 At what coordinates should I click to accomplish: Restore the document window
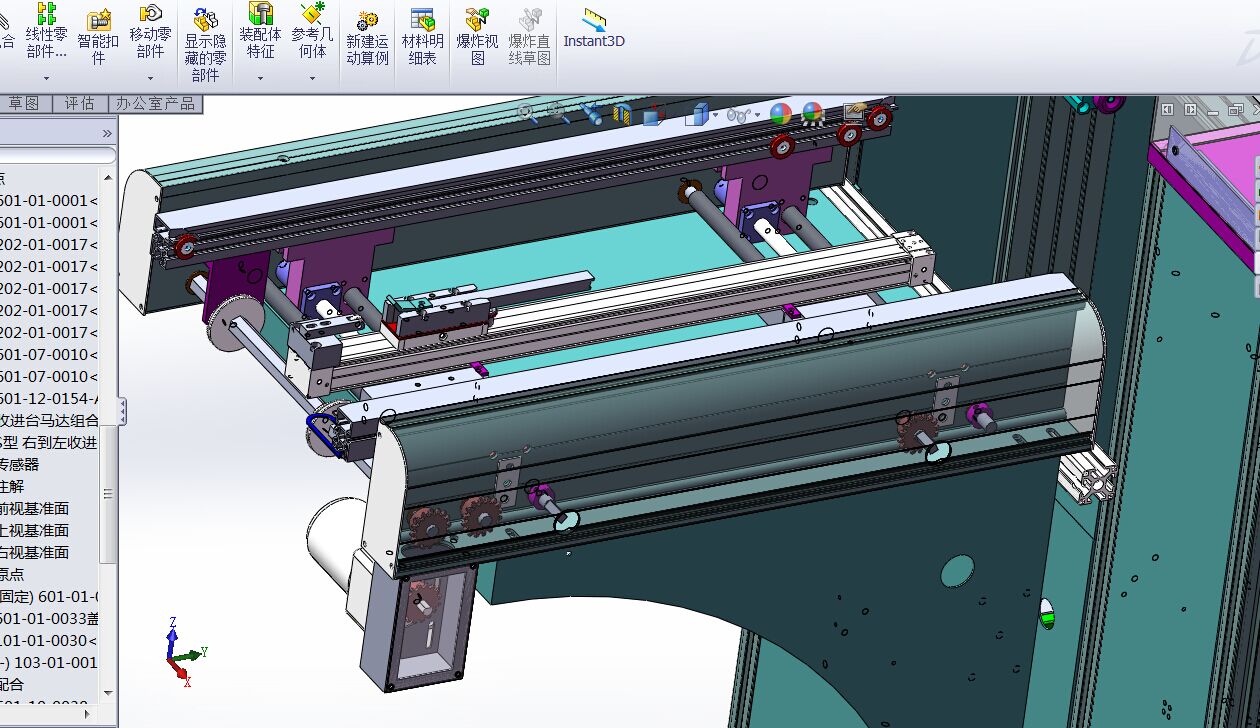(x=1236, y=108)
